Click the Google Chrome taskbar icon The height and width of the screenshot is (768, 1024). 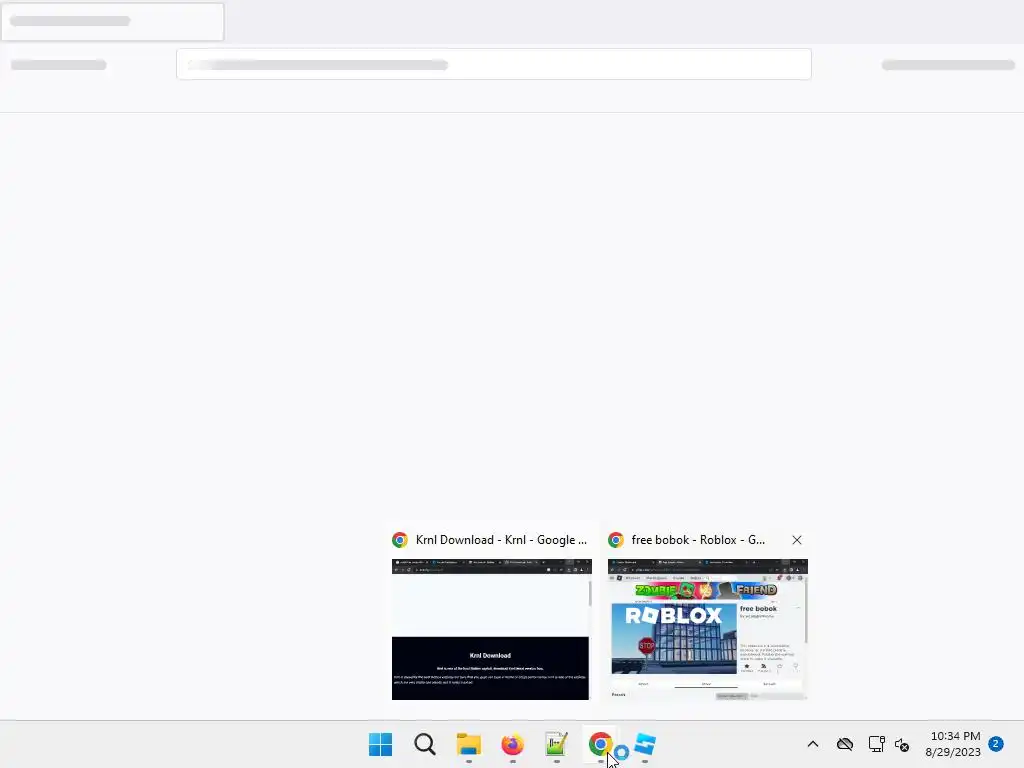[600, 744]
